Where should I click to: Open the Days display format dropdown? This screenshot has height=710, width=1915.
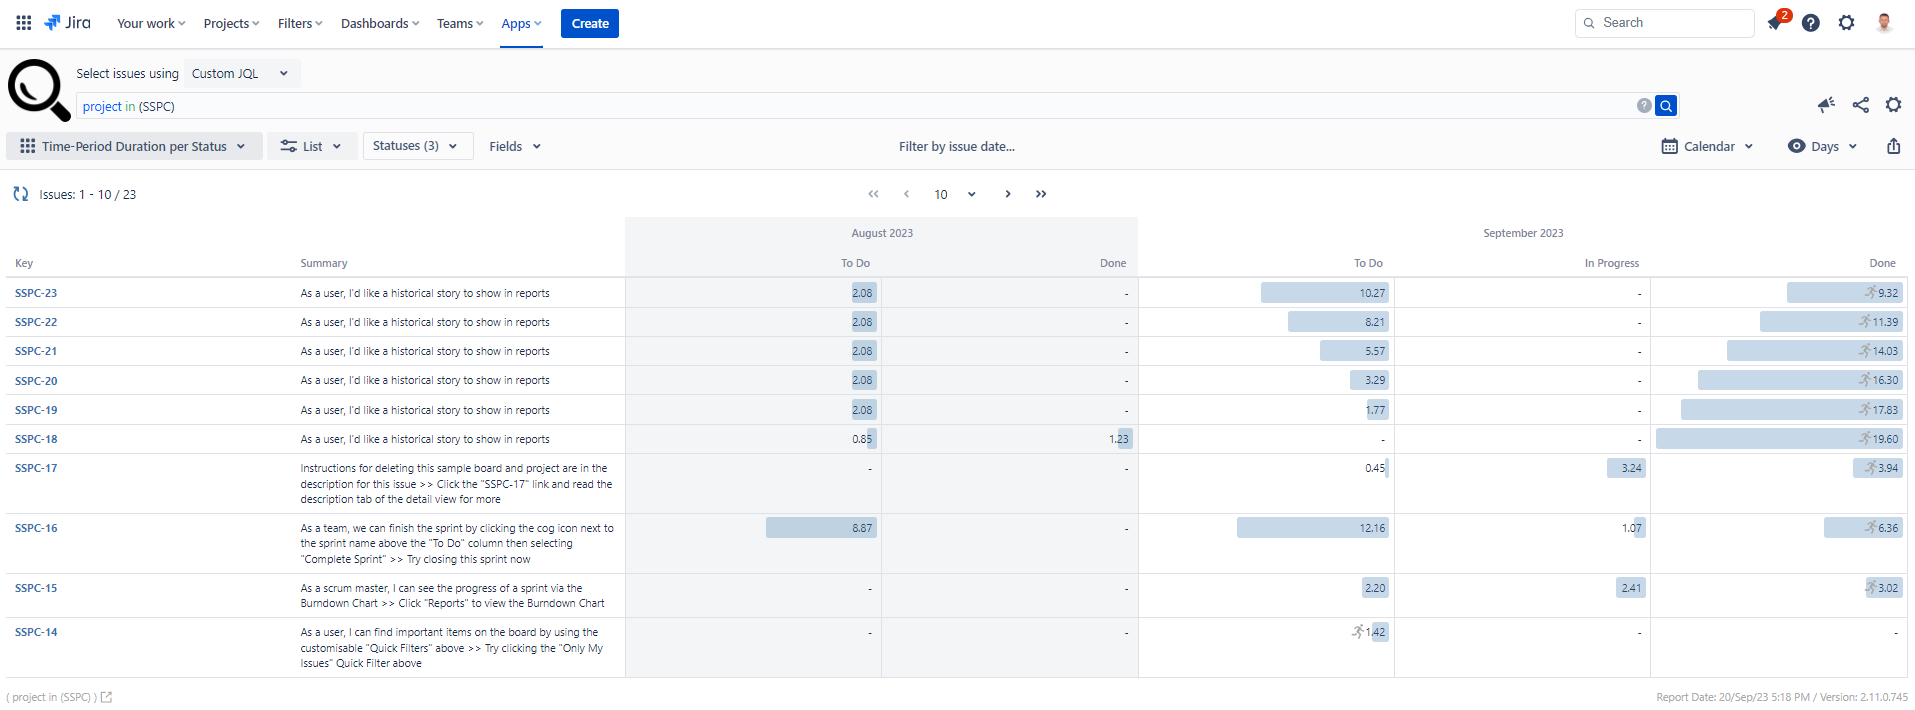click(x=1823, y=146)
